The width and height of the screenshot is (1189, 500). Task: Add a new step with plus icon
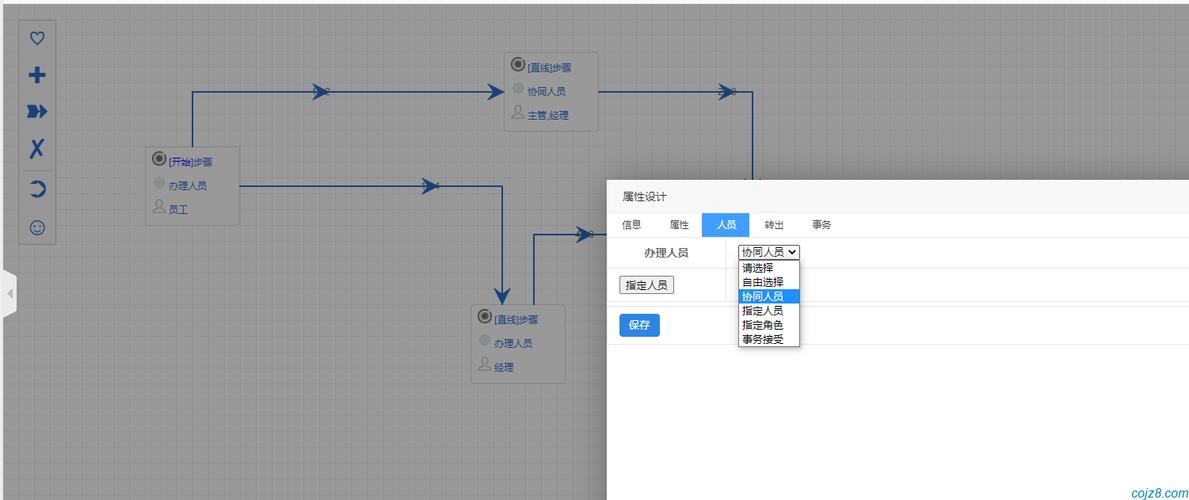pos(36,75)
